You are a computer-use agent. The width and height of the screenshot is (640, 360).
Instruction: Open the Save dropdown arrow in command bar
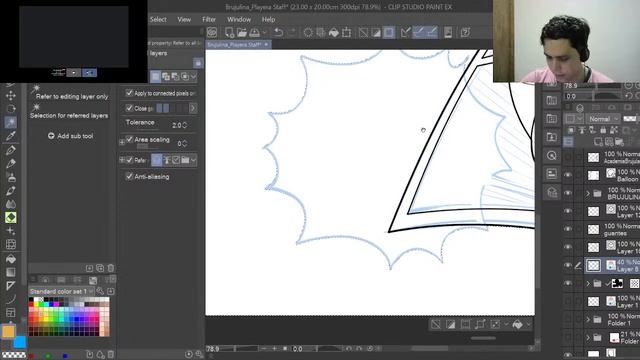pos(264,32)
